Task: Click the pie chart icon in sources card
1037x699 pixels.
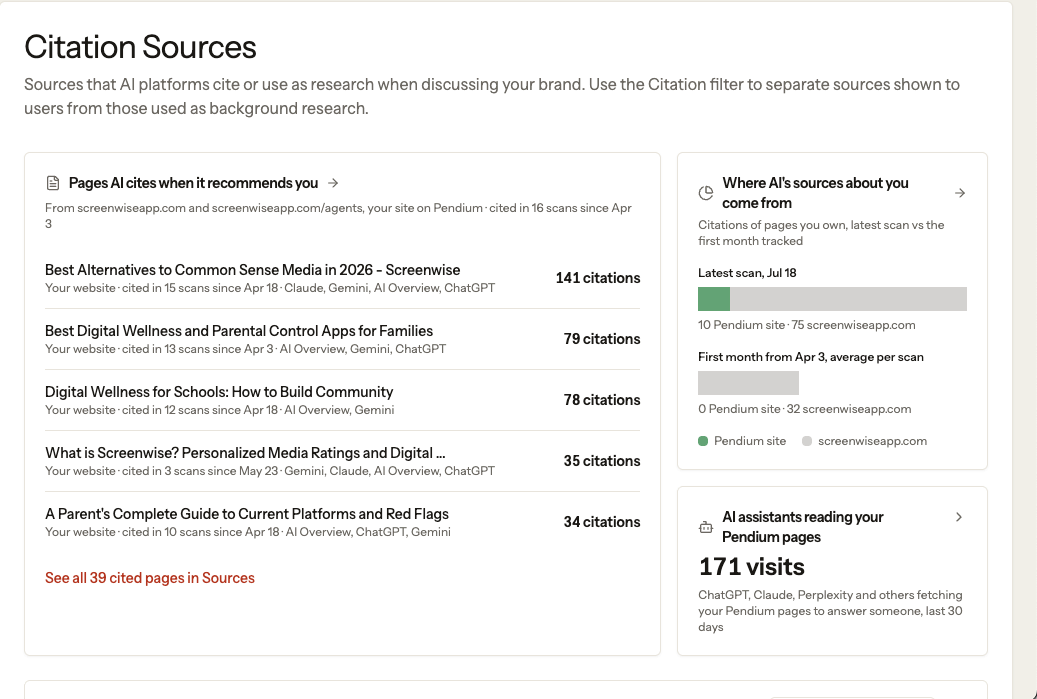Action: pyautogui.click(x=706, y=193)
